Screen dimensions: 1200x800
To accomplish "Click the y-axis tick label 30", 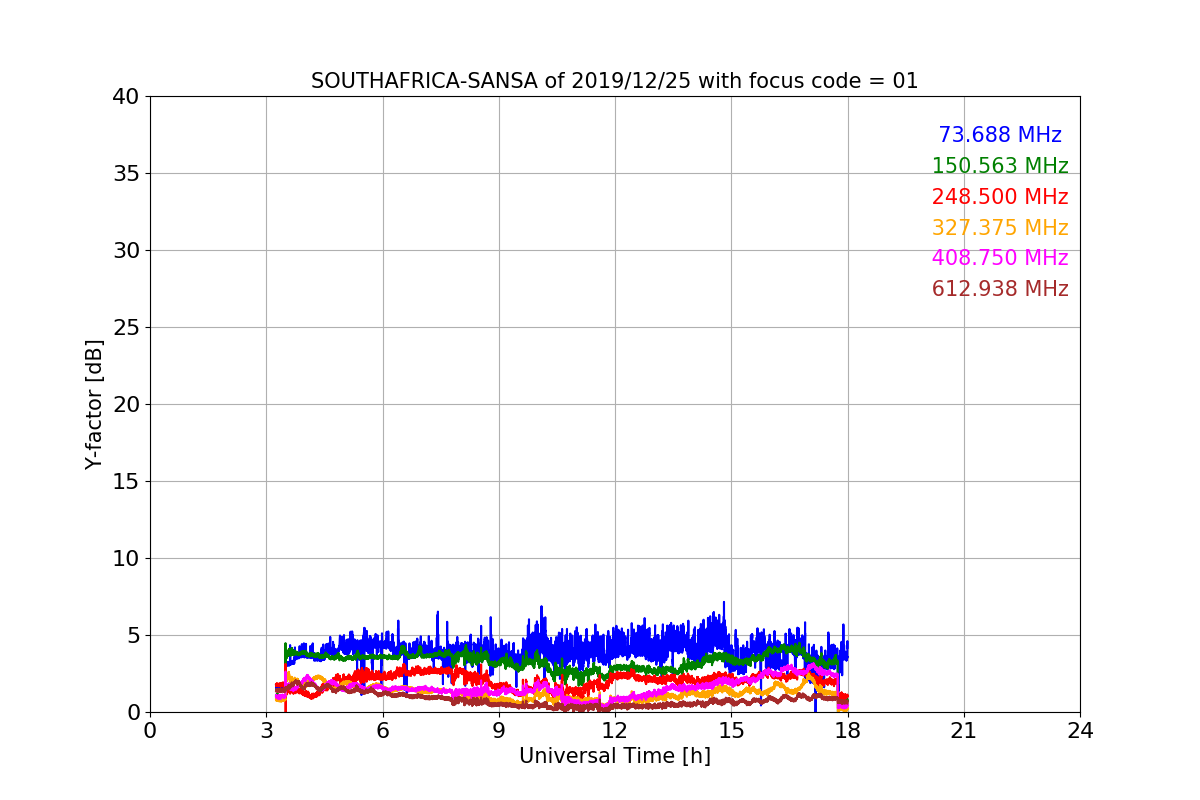I will [x=126, y=251].
